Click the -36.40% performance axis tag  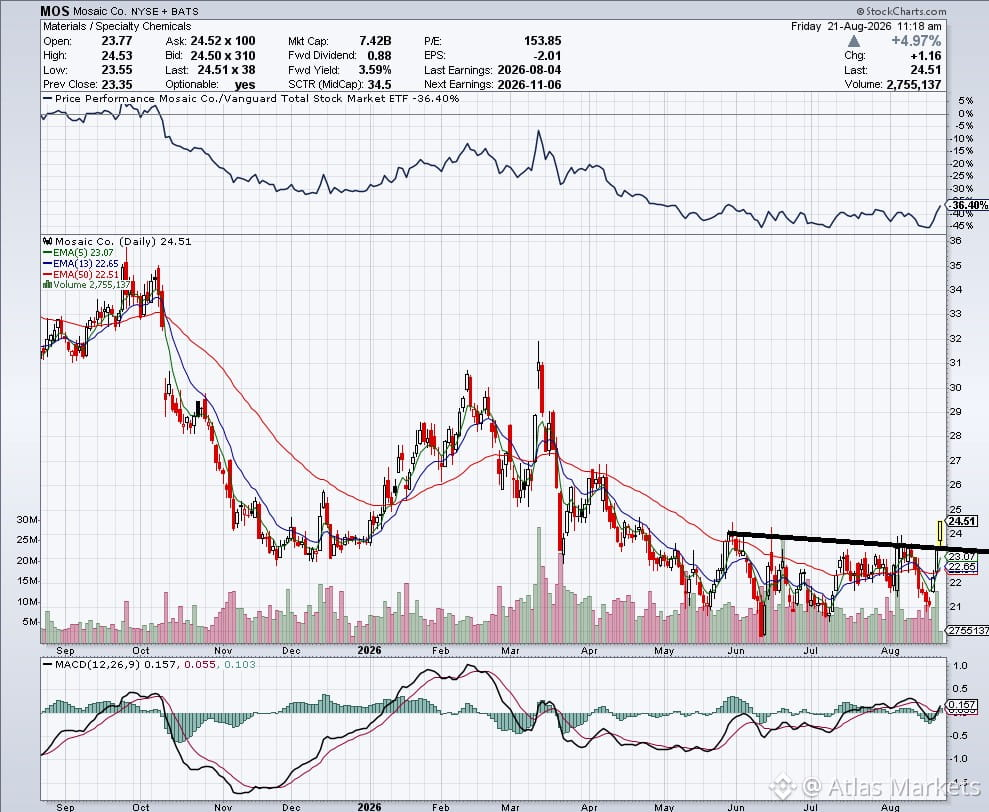click(x=969, y=206)
